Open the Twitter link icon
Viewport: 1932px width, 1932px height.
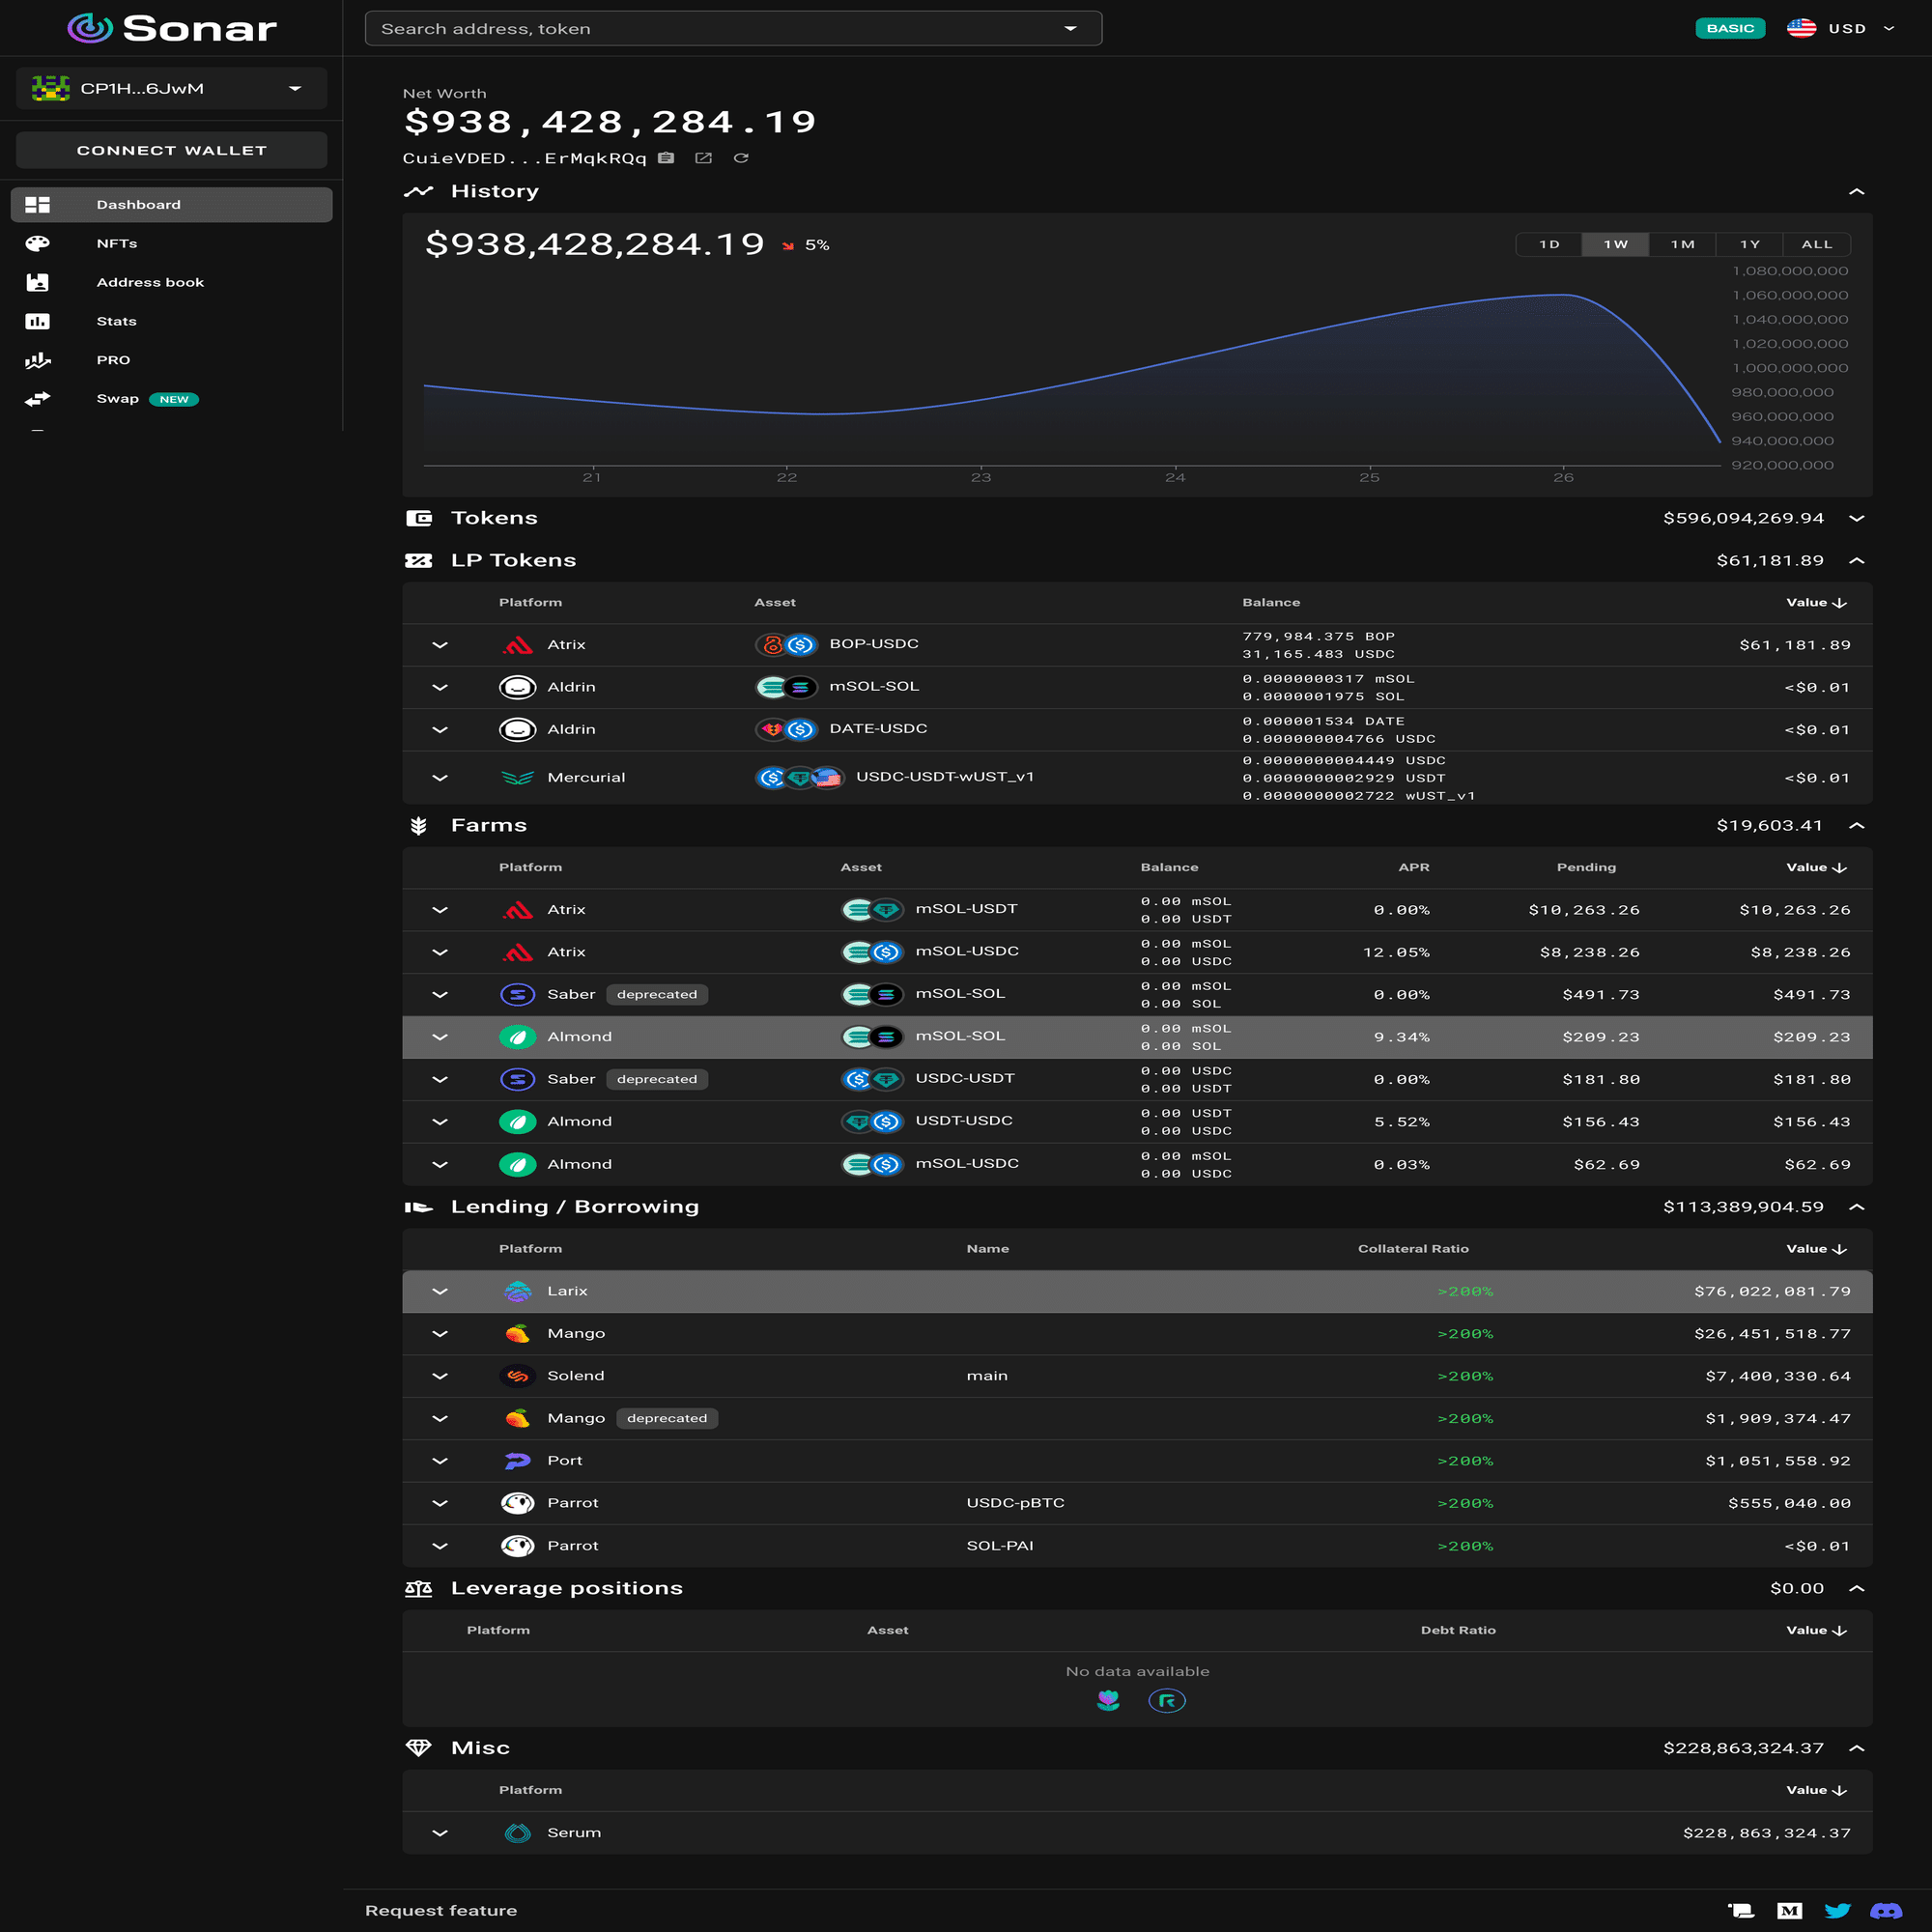[1837, 1910]
